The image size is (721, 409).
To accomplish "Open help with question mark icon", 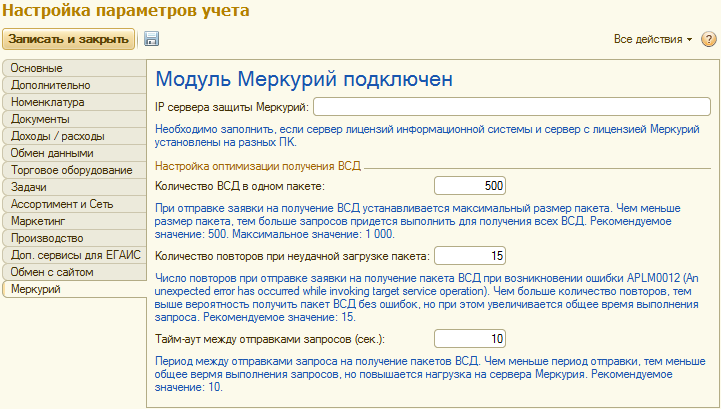I will [x=709, y=39].
